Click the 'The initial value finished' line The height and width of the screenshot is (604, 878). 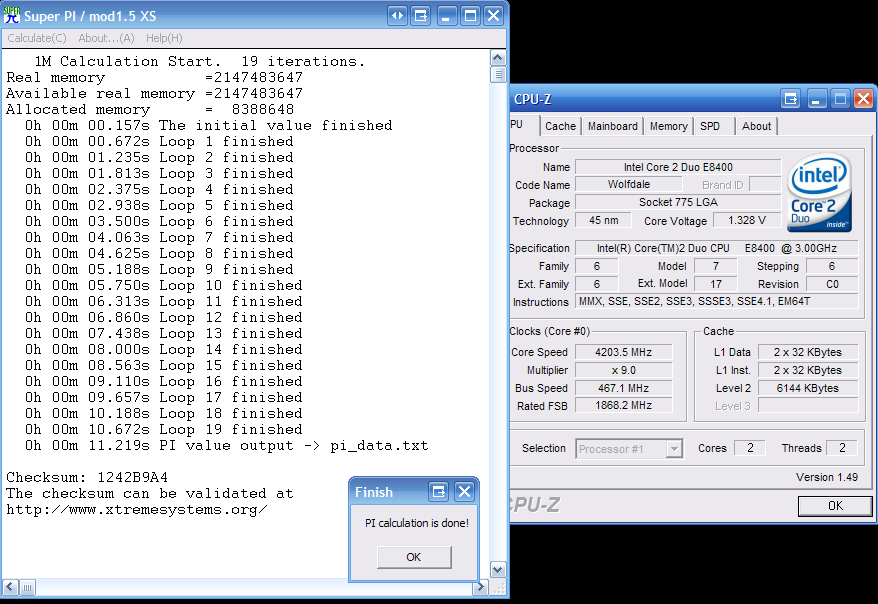[x=208, y=125]
